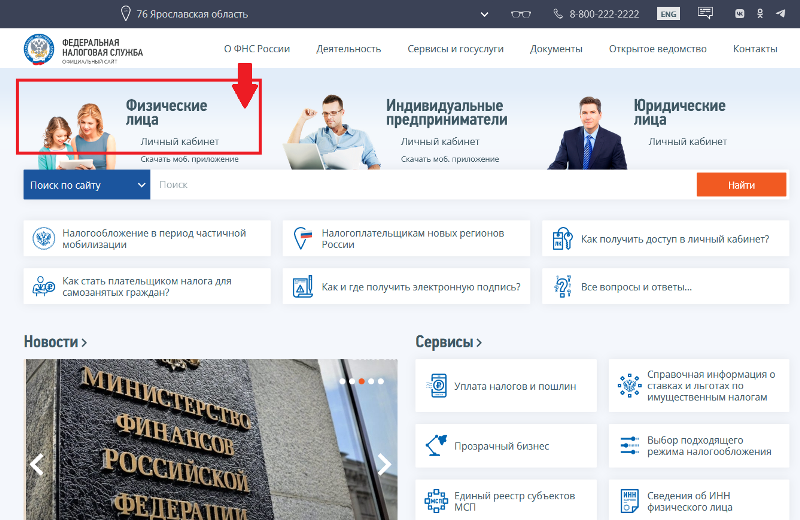Click the phone handset icon
800x520 pixels.
coord(558,14)
